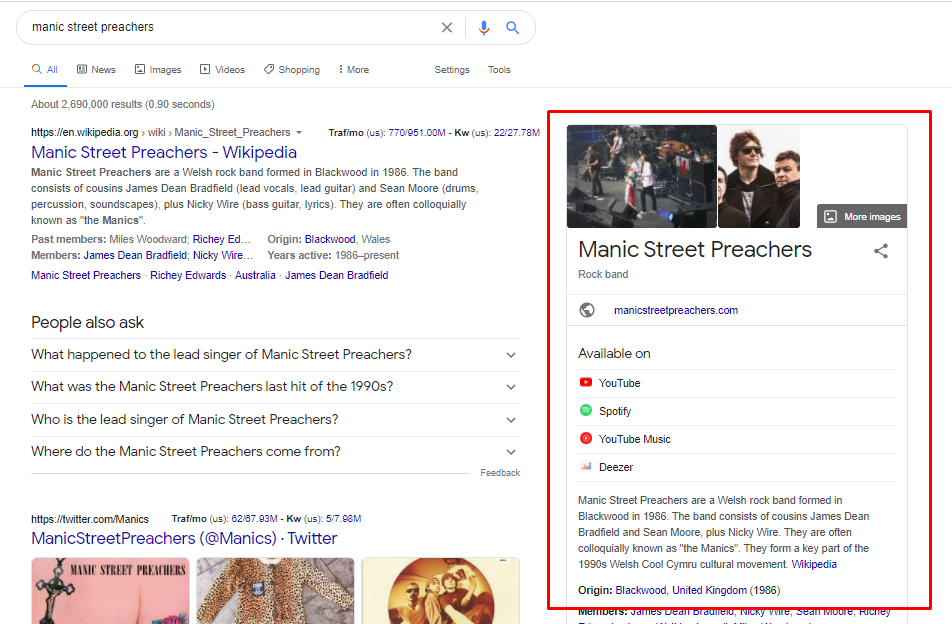
Task: Click into the search field containing manic street preachers
Action: point(231,27)
